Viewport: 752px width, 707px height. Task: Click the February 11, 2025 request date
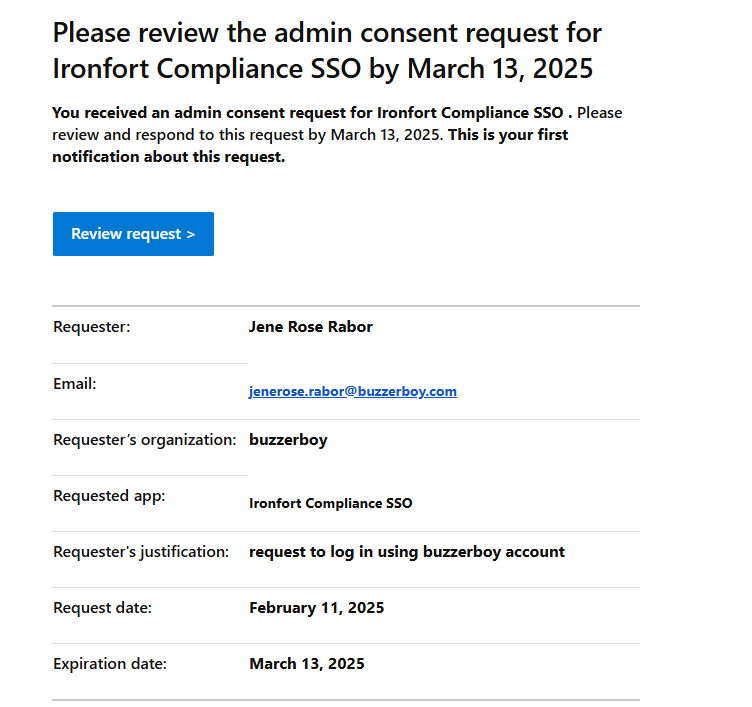[316, 608]
